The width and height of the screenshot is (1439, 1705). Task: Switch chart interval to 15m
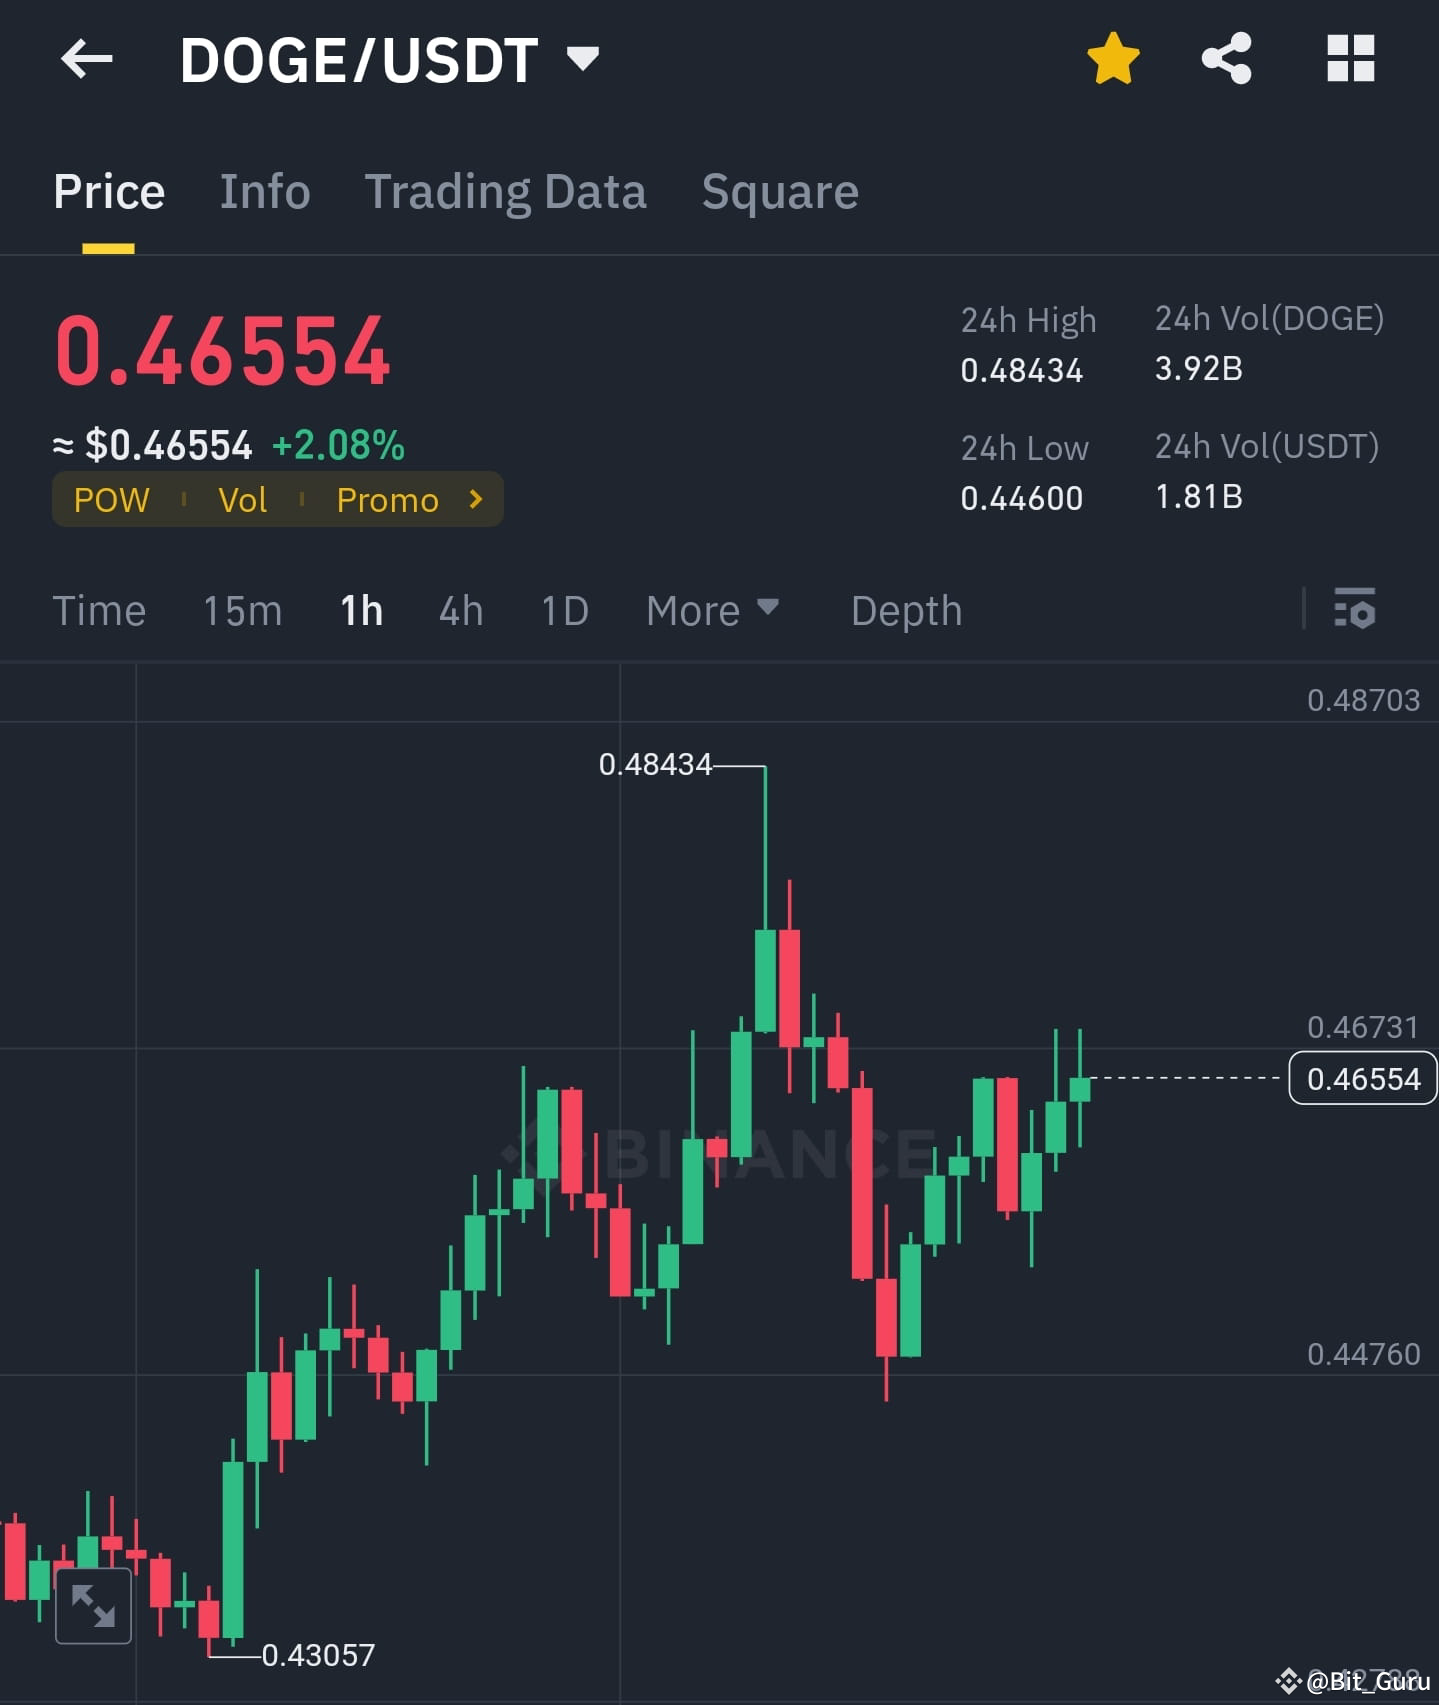(x=241, y=610)
